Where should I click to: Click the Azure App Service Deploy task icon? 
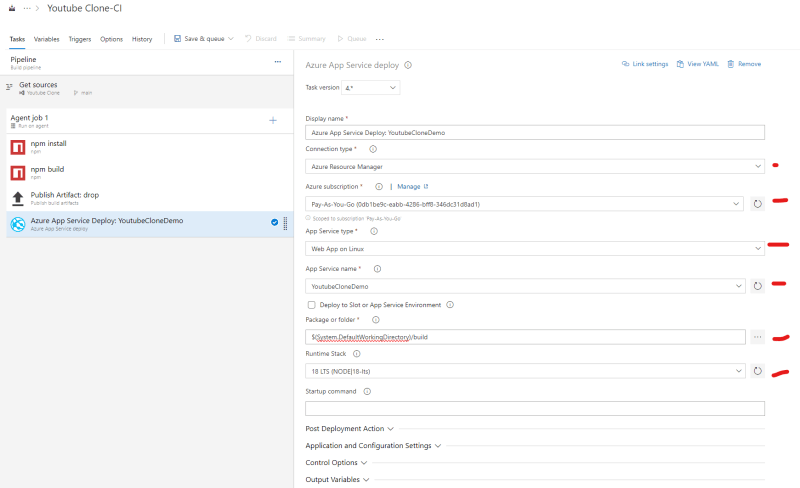18,224
